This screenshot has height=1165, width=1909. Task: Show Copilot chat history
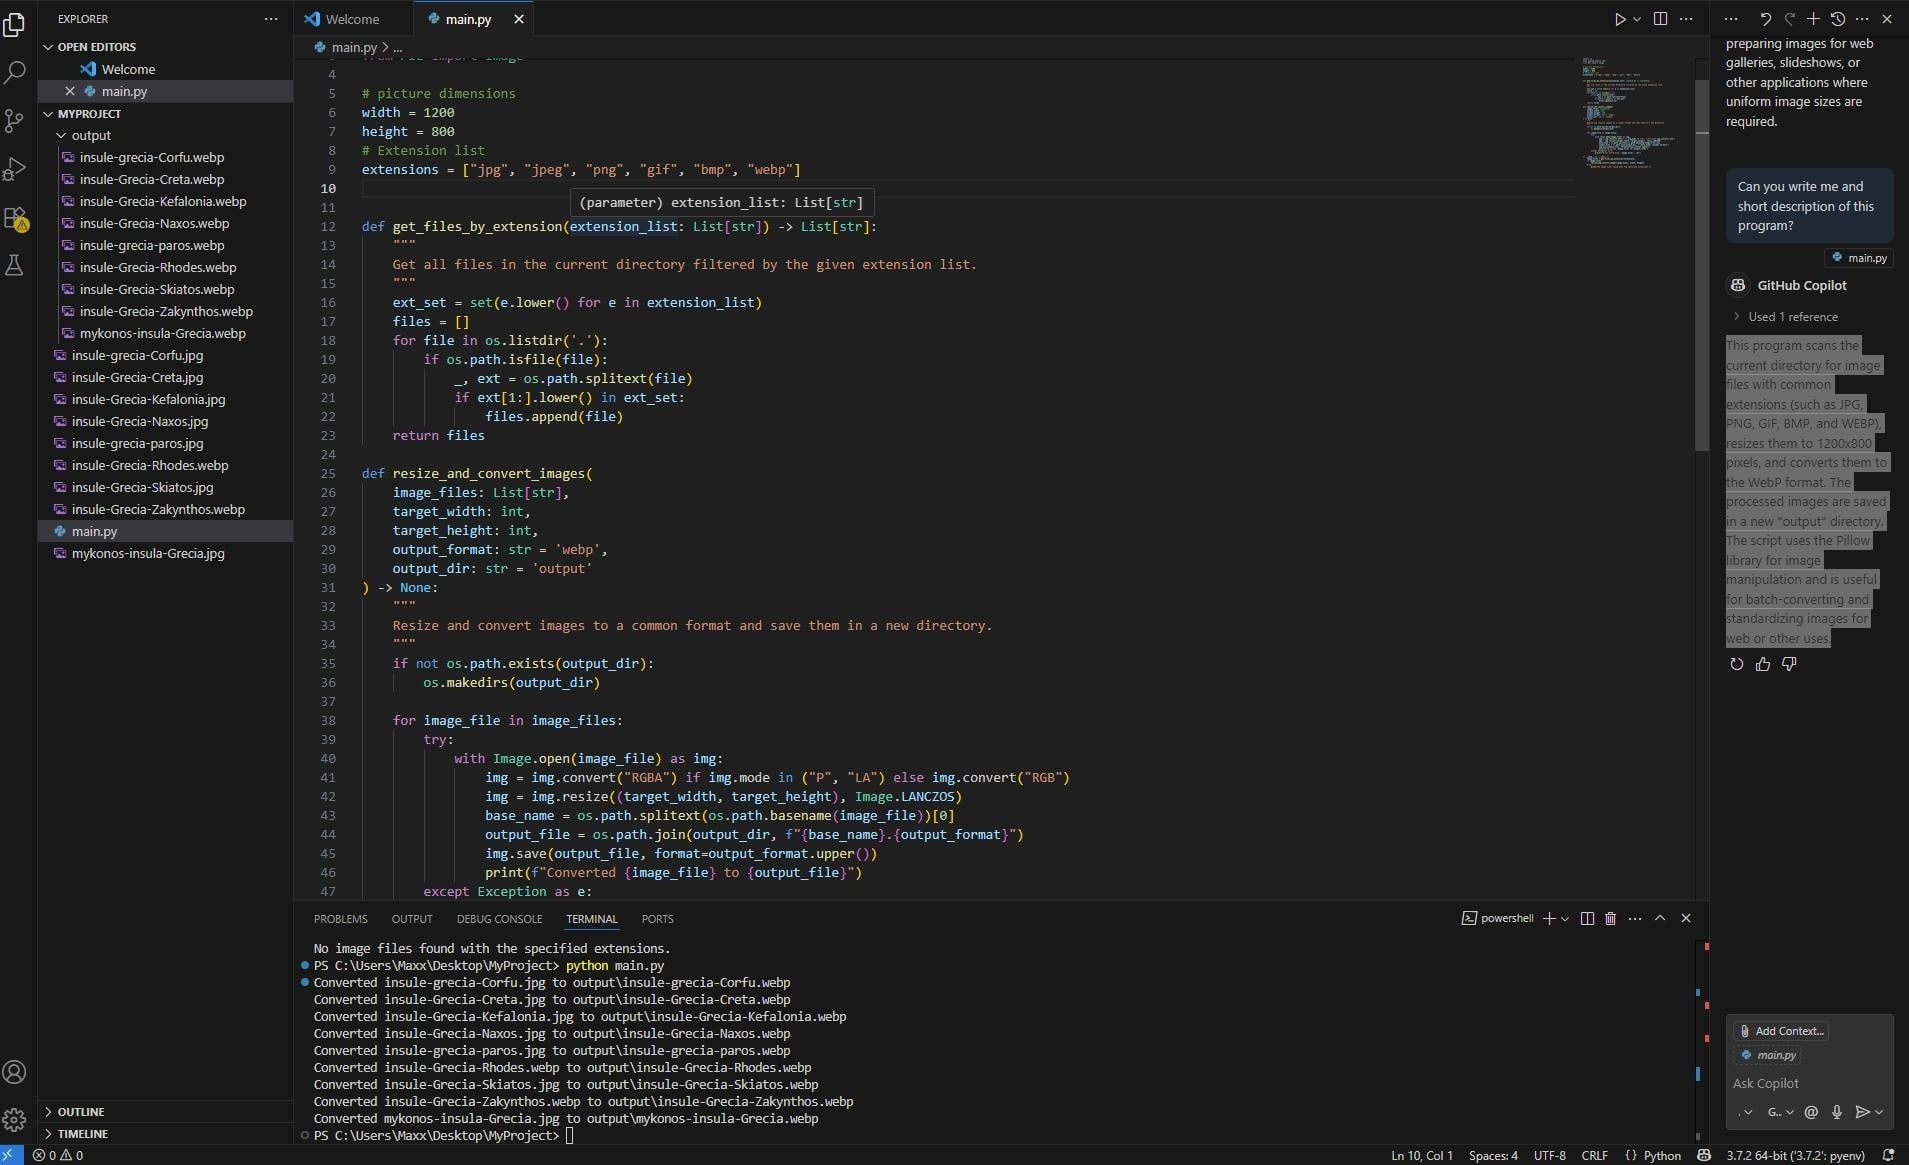(x=1837, y=19)
